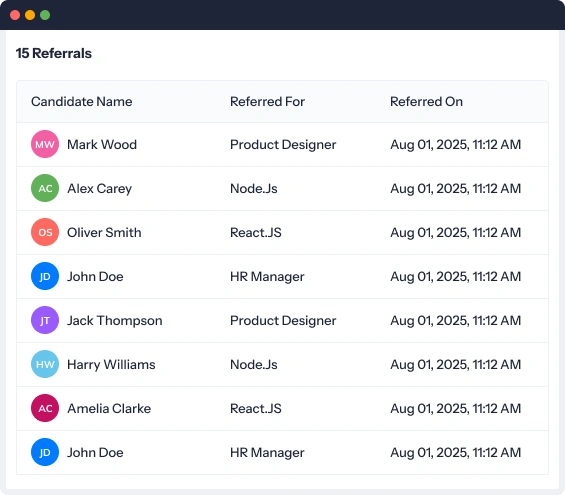Image resolution: width=565 pixels, height=495 pixels.
Task: Click the green AC avatar for Alex Carey
Action: (45, 188)
